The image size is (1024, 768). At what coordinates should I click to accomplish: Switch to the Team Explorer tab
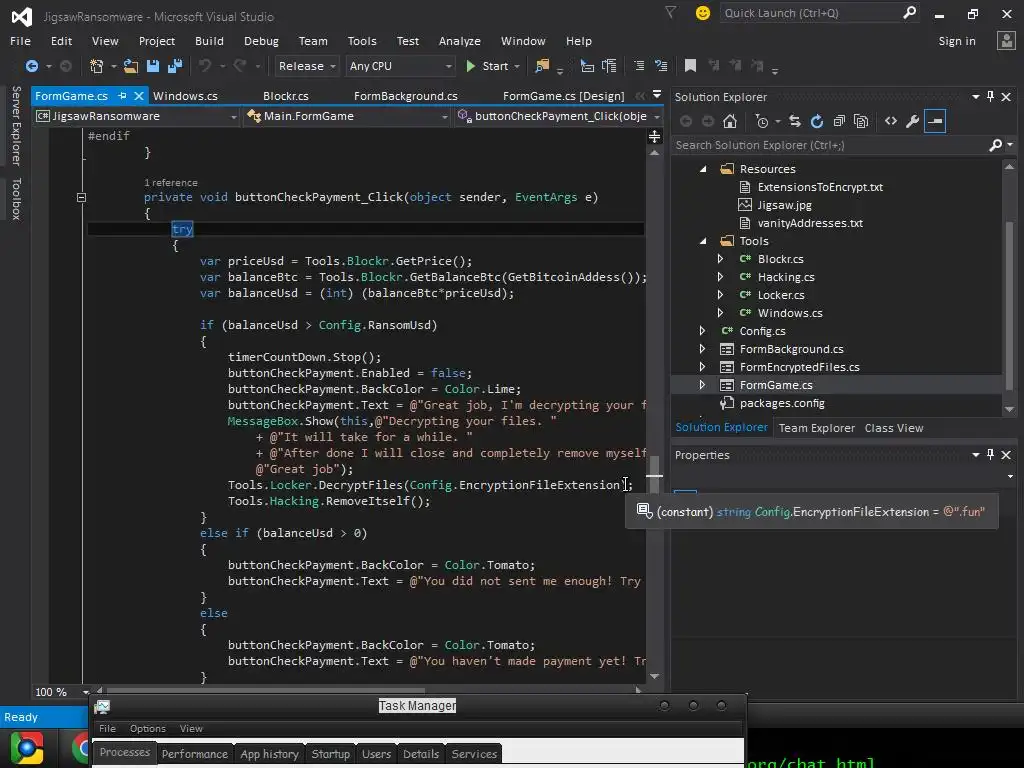816,428
